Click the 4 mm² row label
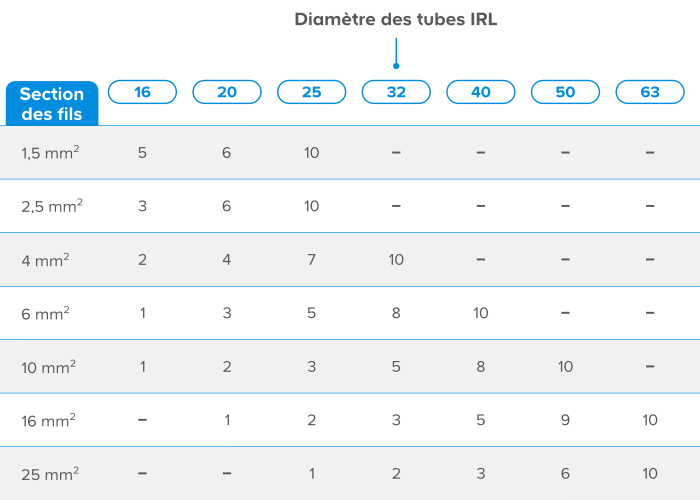Screen dimensions: 700x500 (x=46, y=260)
